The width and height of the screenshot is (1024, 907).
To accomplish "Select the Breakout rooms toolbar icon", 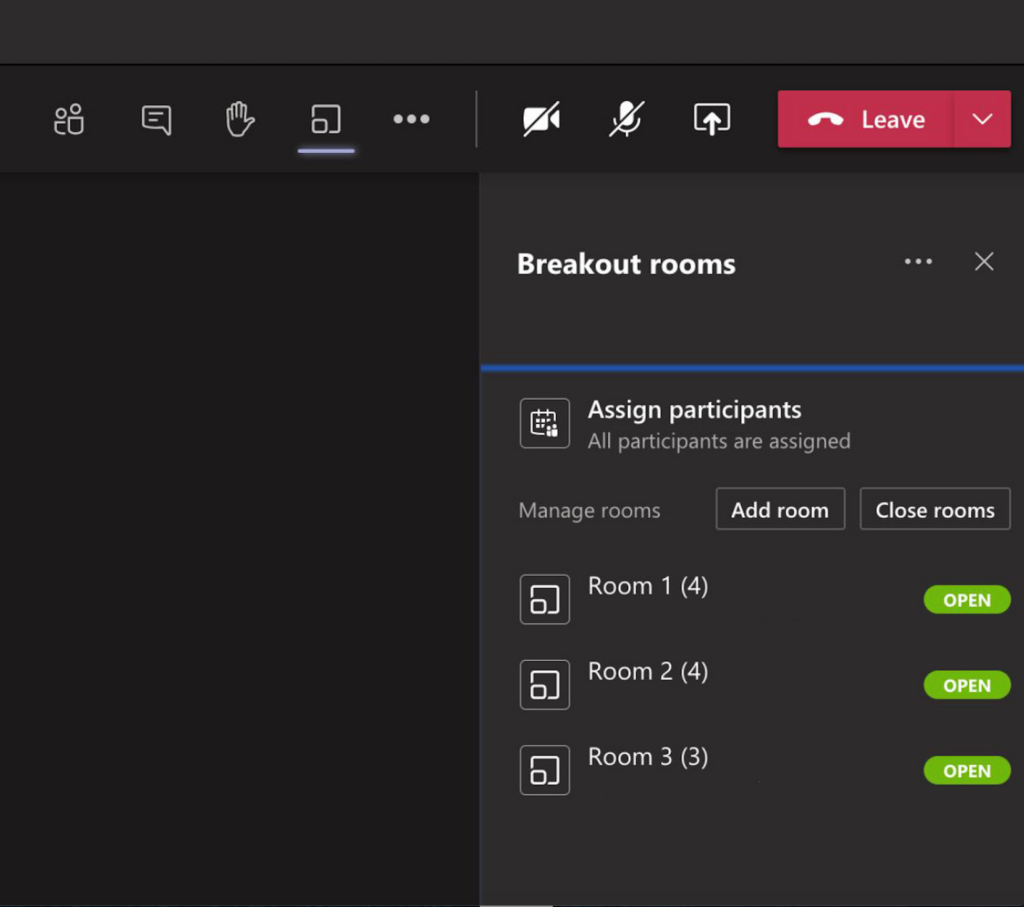I will (x=327, y=119).
